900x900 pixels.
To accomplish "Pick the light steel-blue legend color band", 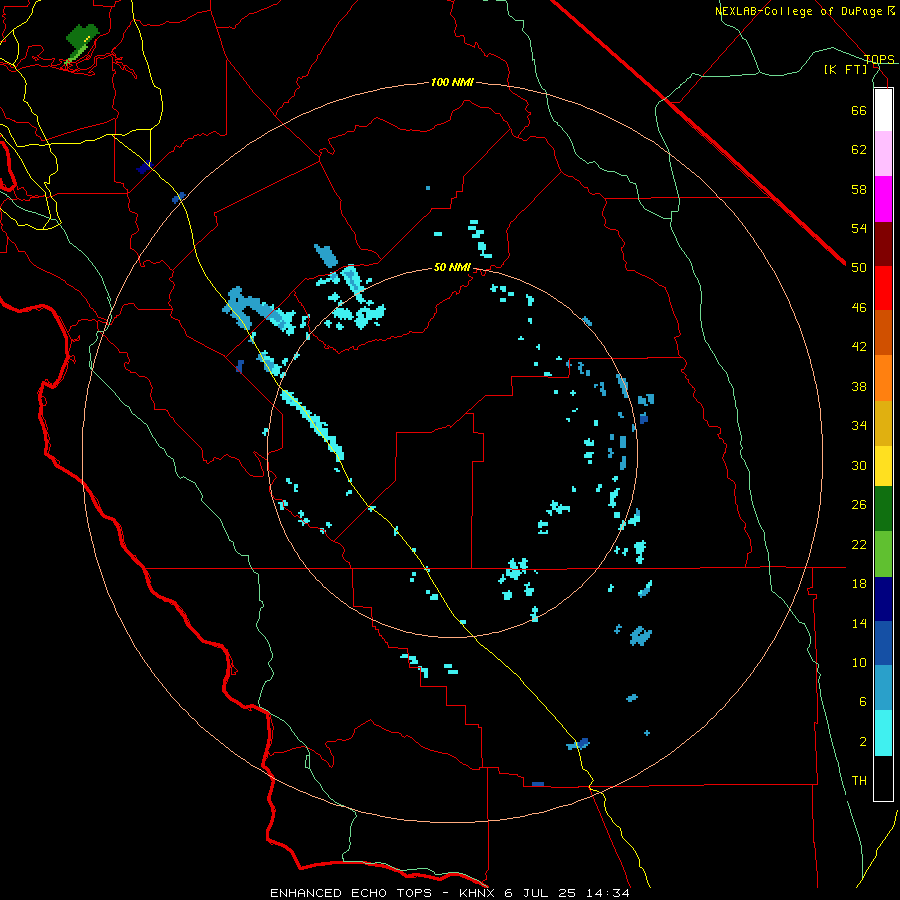I will 883,688.
